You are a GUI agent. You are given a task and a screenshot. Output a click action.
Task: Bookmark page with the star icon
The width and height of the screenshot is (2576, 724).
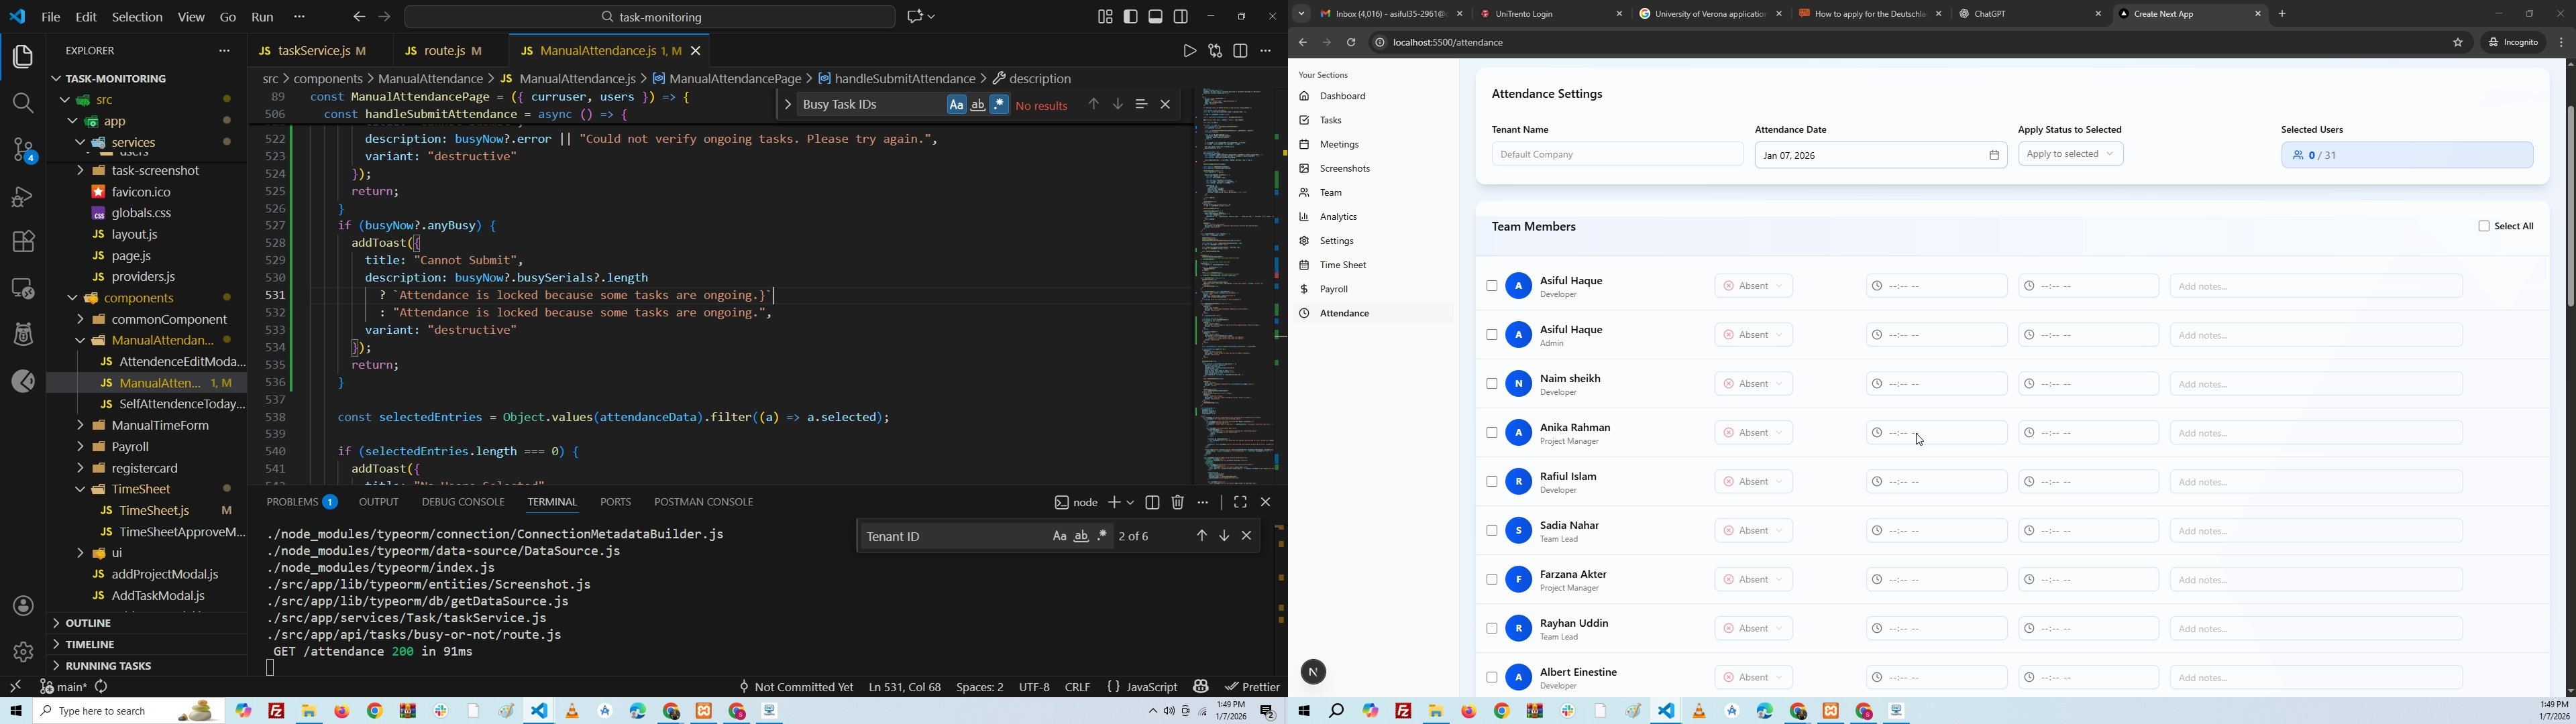[2457, 43]
